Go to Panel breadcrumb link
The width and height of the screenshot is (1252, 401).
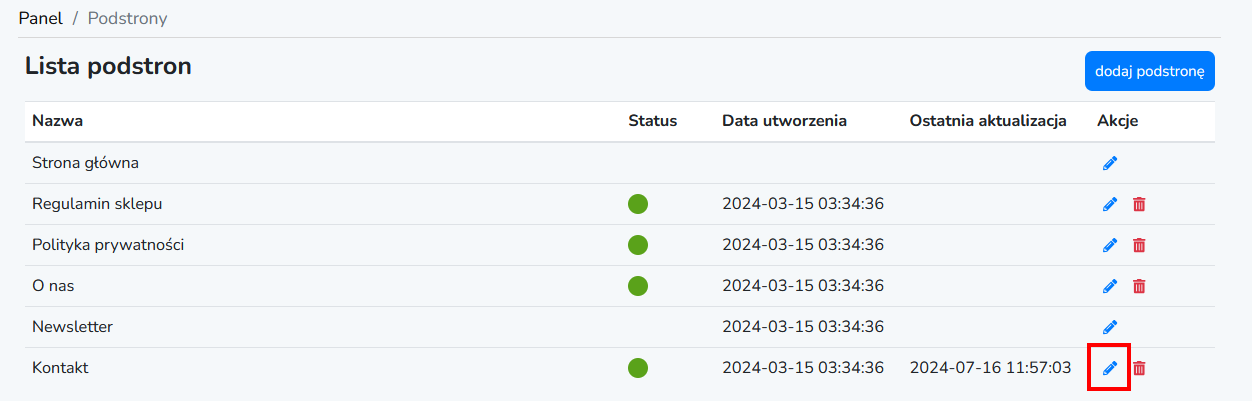coord(41,18)
